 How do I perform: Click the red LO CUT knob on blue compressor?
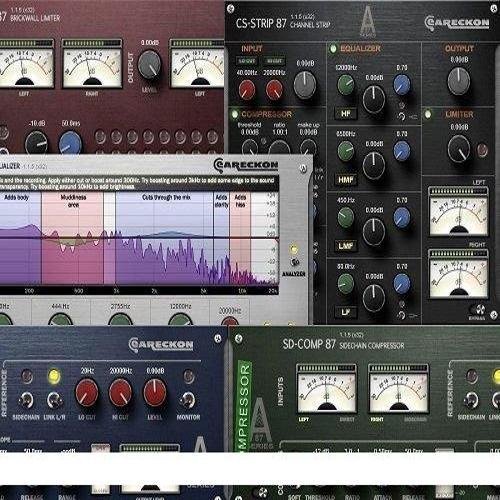tap(86, 393)
